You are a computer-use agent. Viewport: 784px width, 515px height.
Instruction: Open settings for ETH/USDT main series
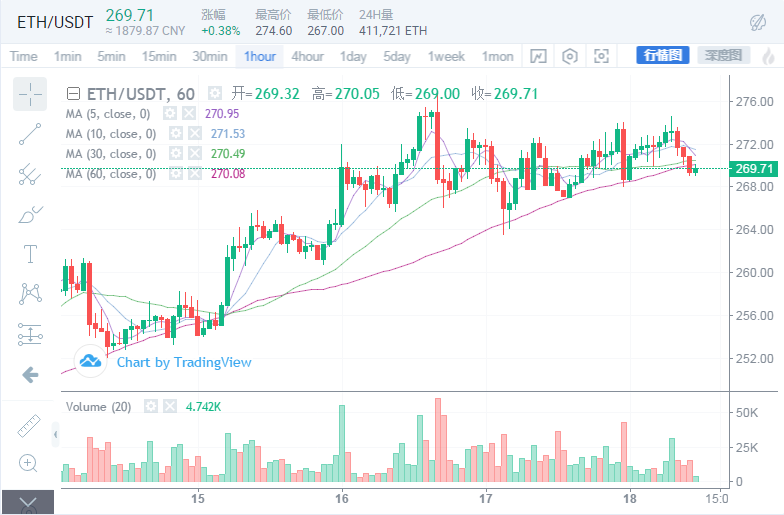[x=215, y=94]
